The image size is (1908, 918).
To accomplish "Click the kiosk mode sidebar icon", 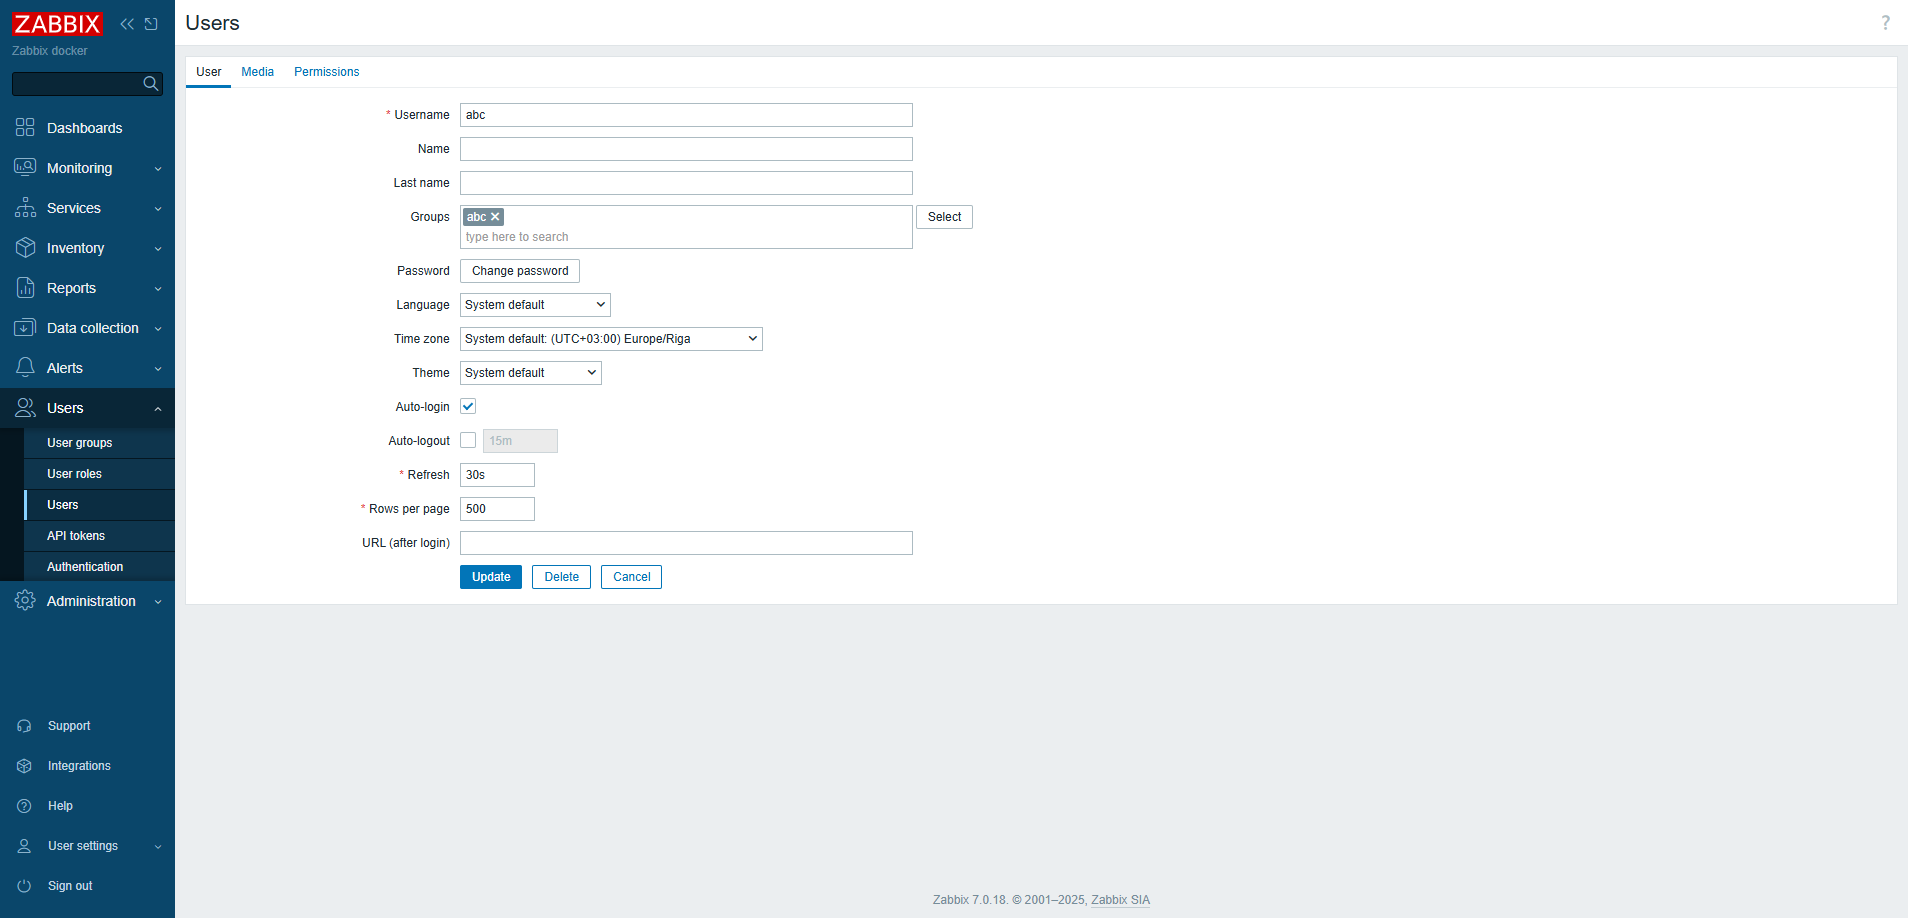I will 151,24.
